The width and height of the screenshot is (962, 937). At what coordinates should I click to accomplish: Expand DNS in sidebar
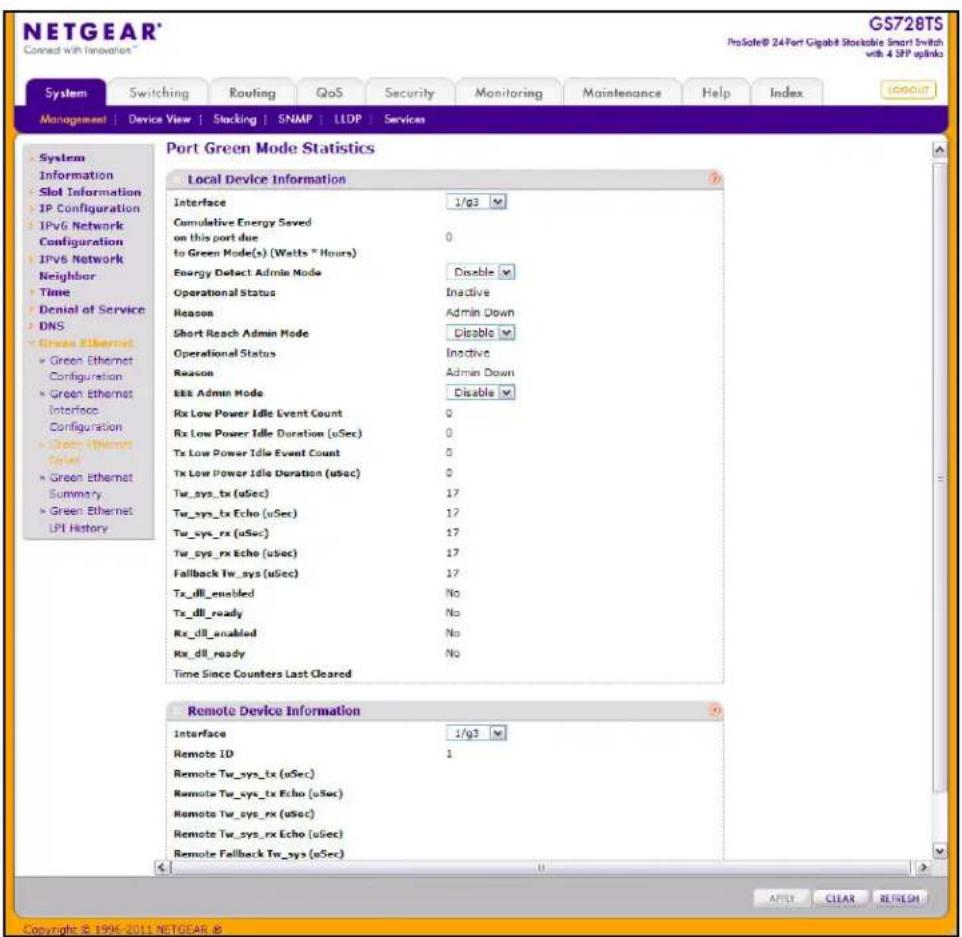[52, 326]
